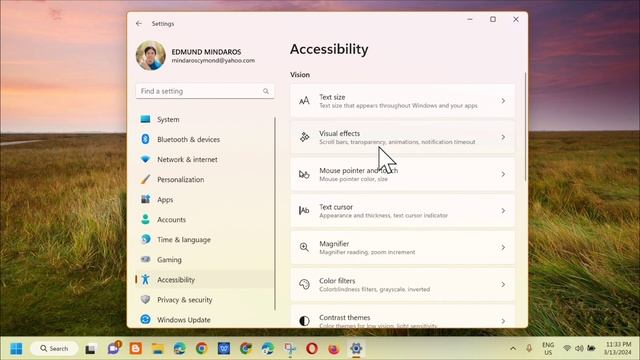Expand Text size using its chevron
This screenshot has height=360, width=640.
(503, 101)
